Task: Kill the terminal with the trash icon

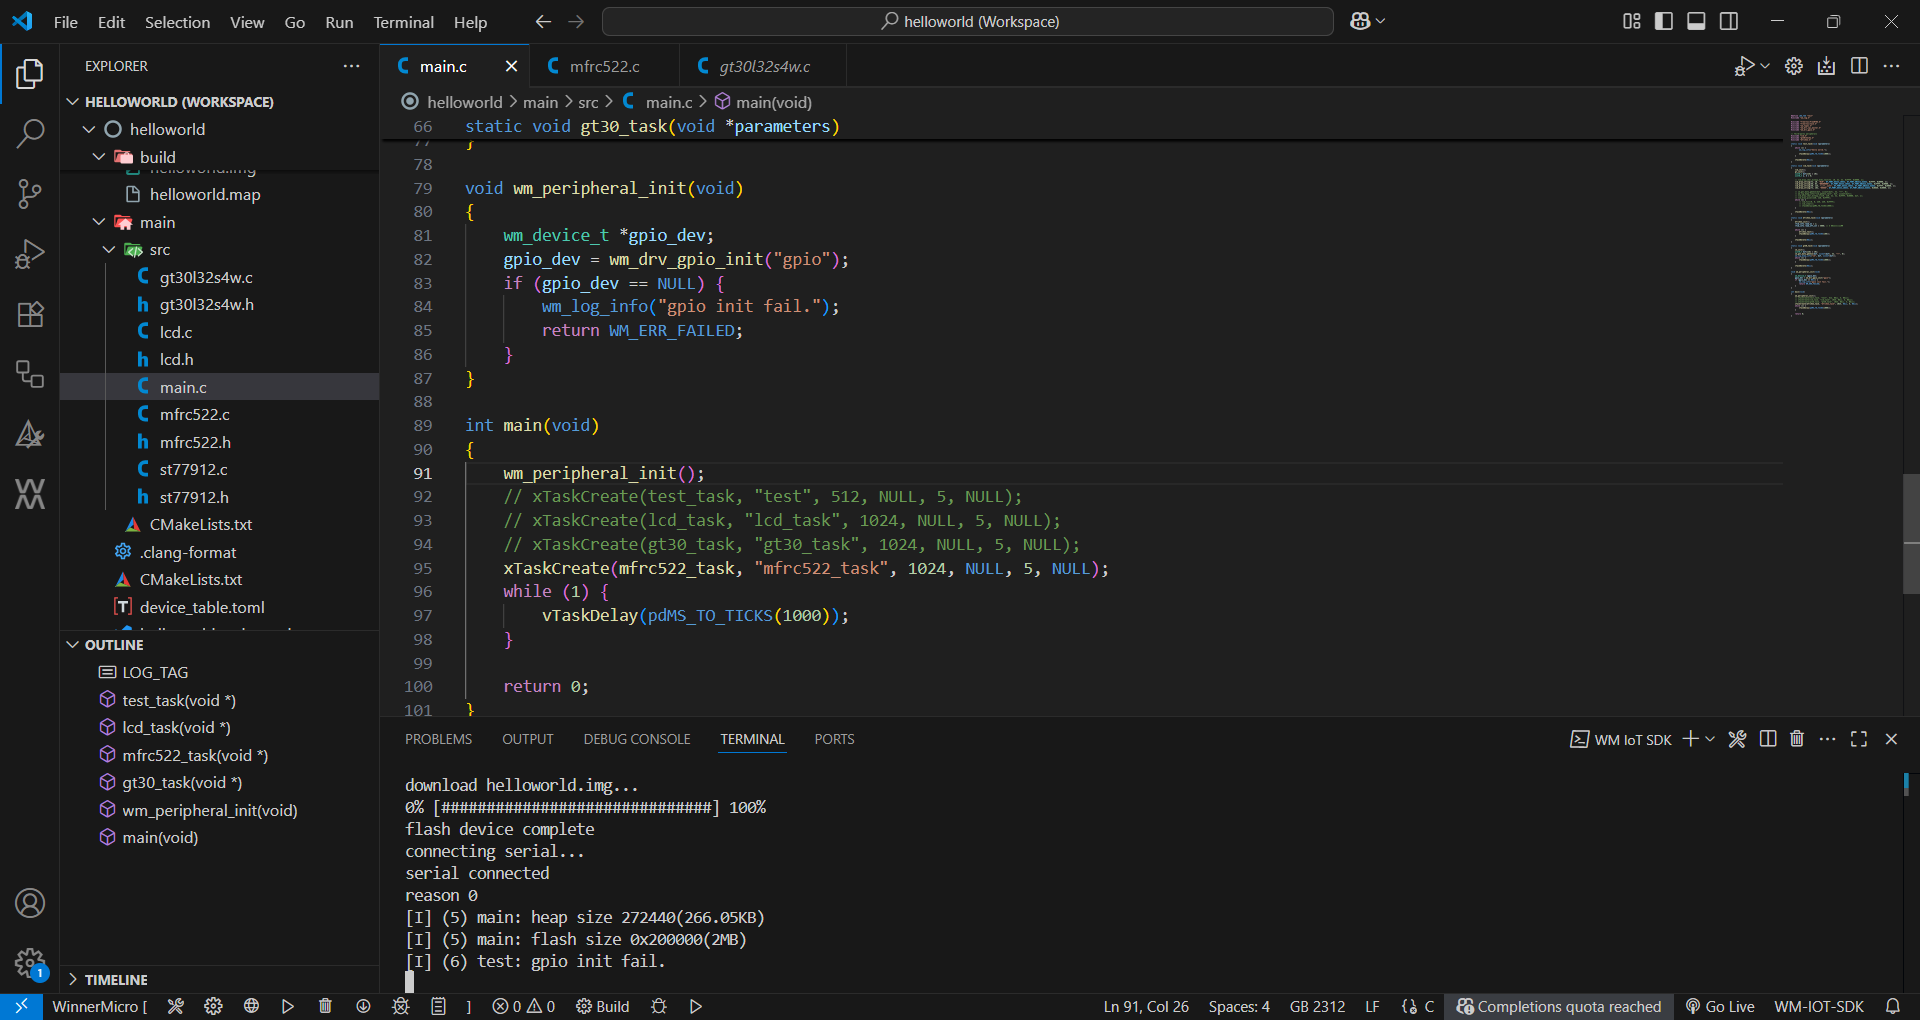Action: point(1797,739)
